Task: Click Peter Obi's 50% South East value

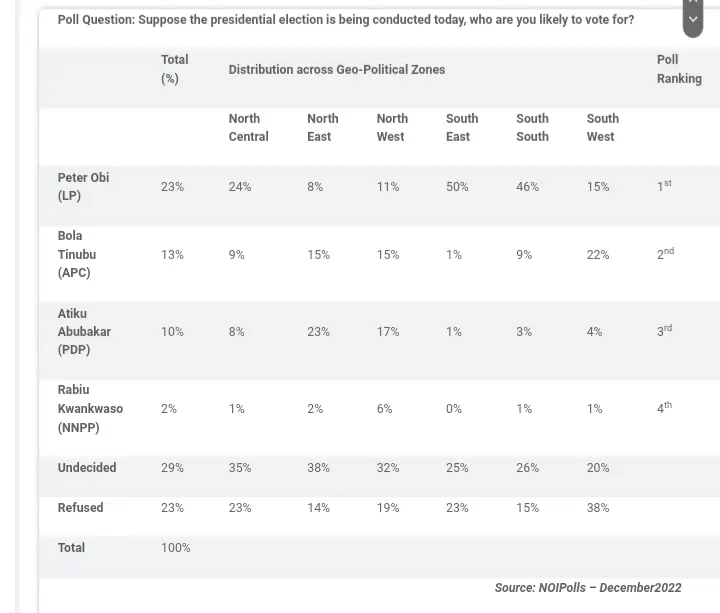Action: point(457,187)
